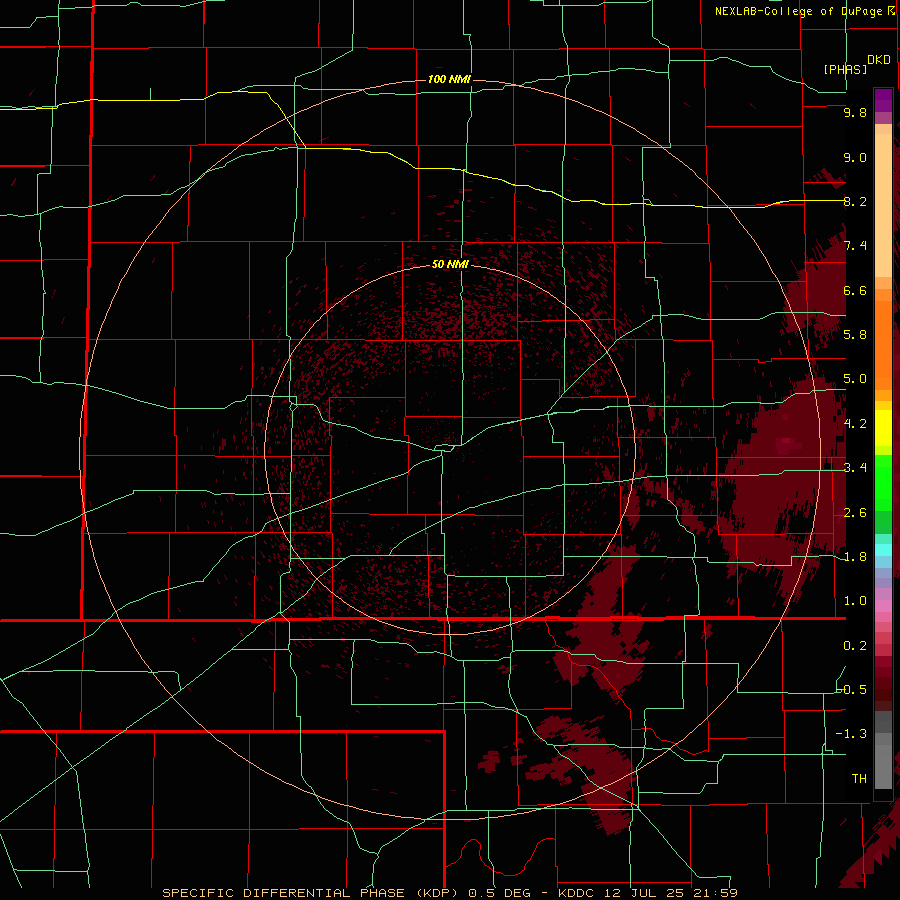Click the 0.2 value on the scale
The height and width of the screenshot is (900, 900).
coord(855,645)
